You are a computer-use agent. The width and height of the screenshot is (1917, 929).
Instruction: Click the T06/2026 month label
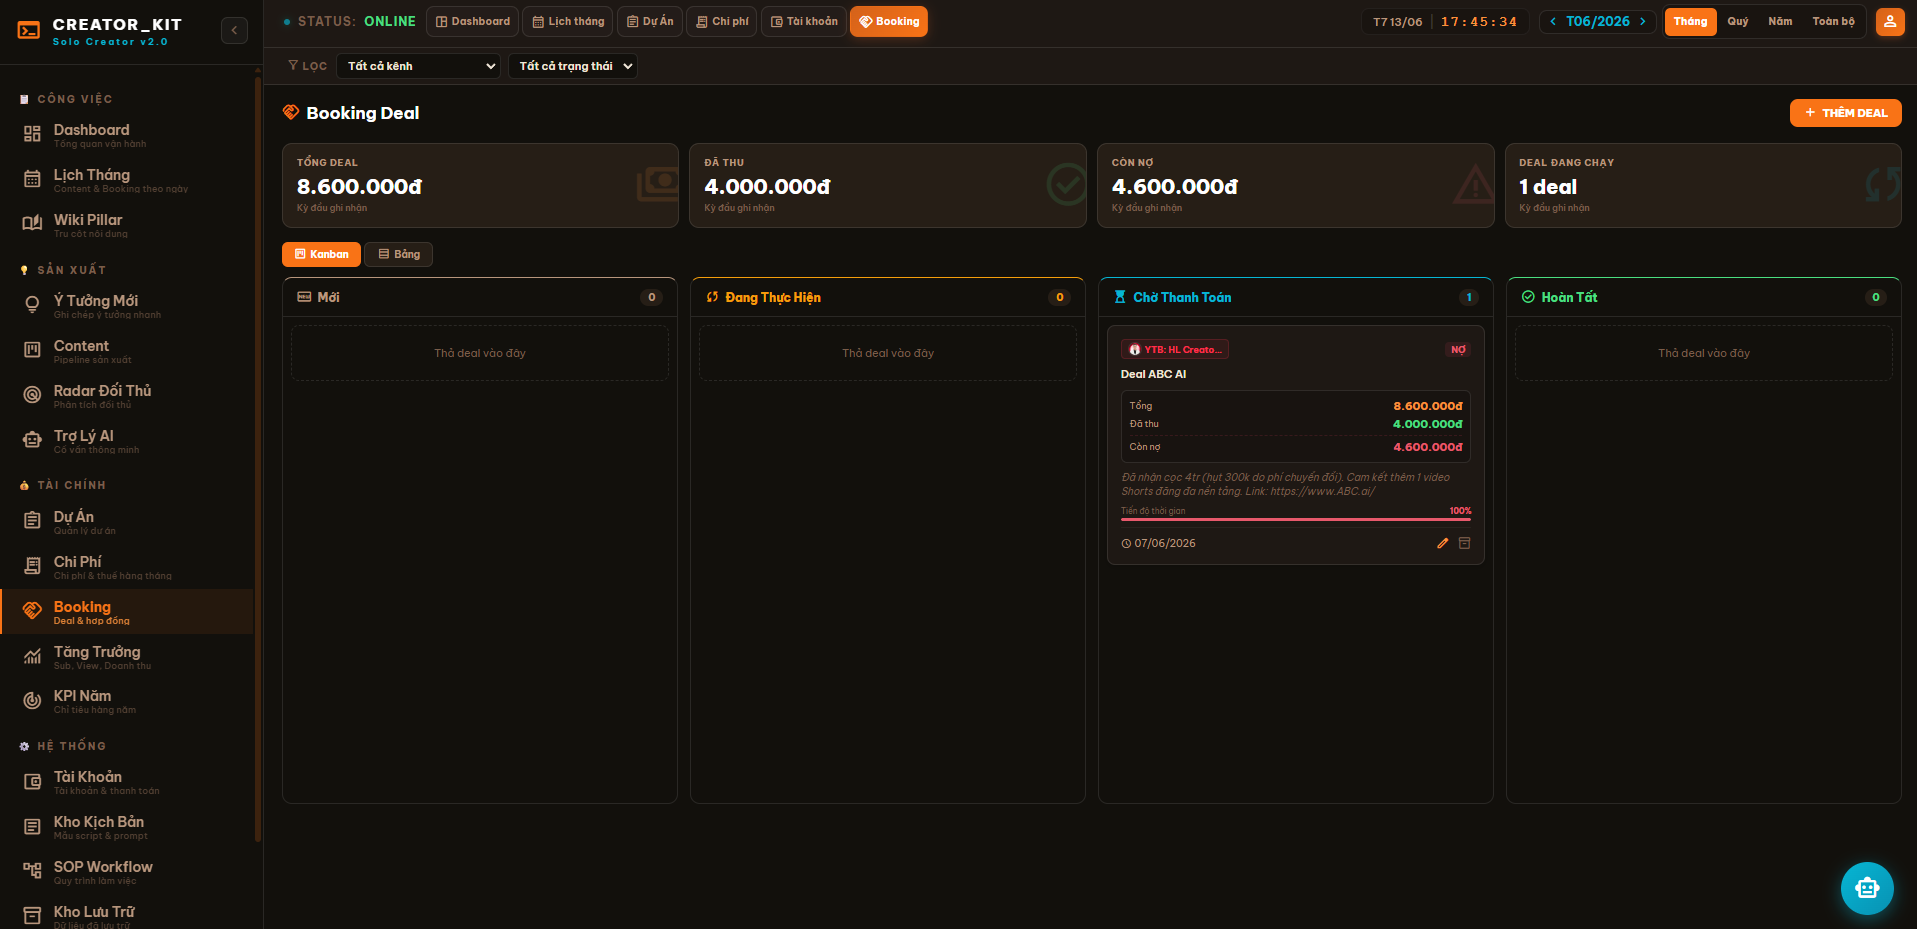1597,22
